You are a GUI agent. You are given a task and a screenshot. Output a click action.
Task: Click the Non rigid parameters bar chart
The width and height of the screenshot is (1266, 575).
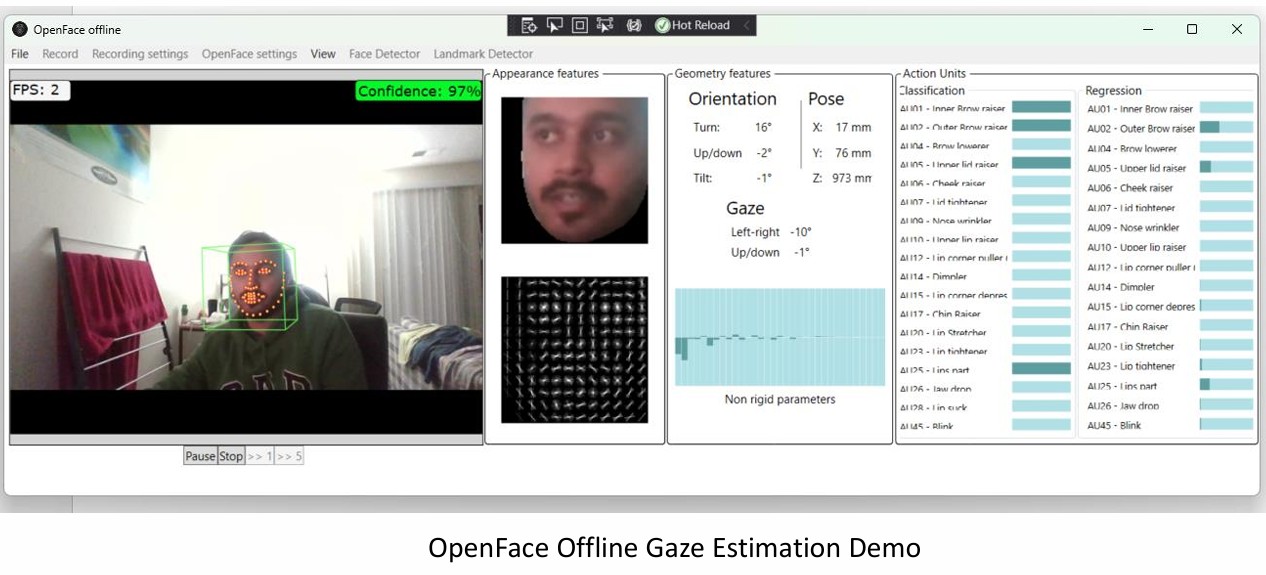pos(780,337)
